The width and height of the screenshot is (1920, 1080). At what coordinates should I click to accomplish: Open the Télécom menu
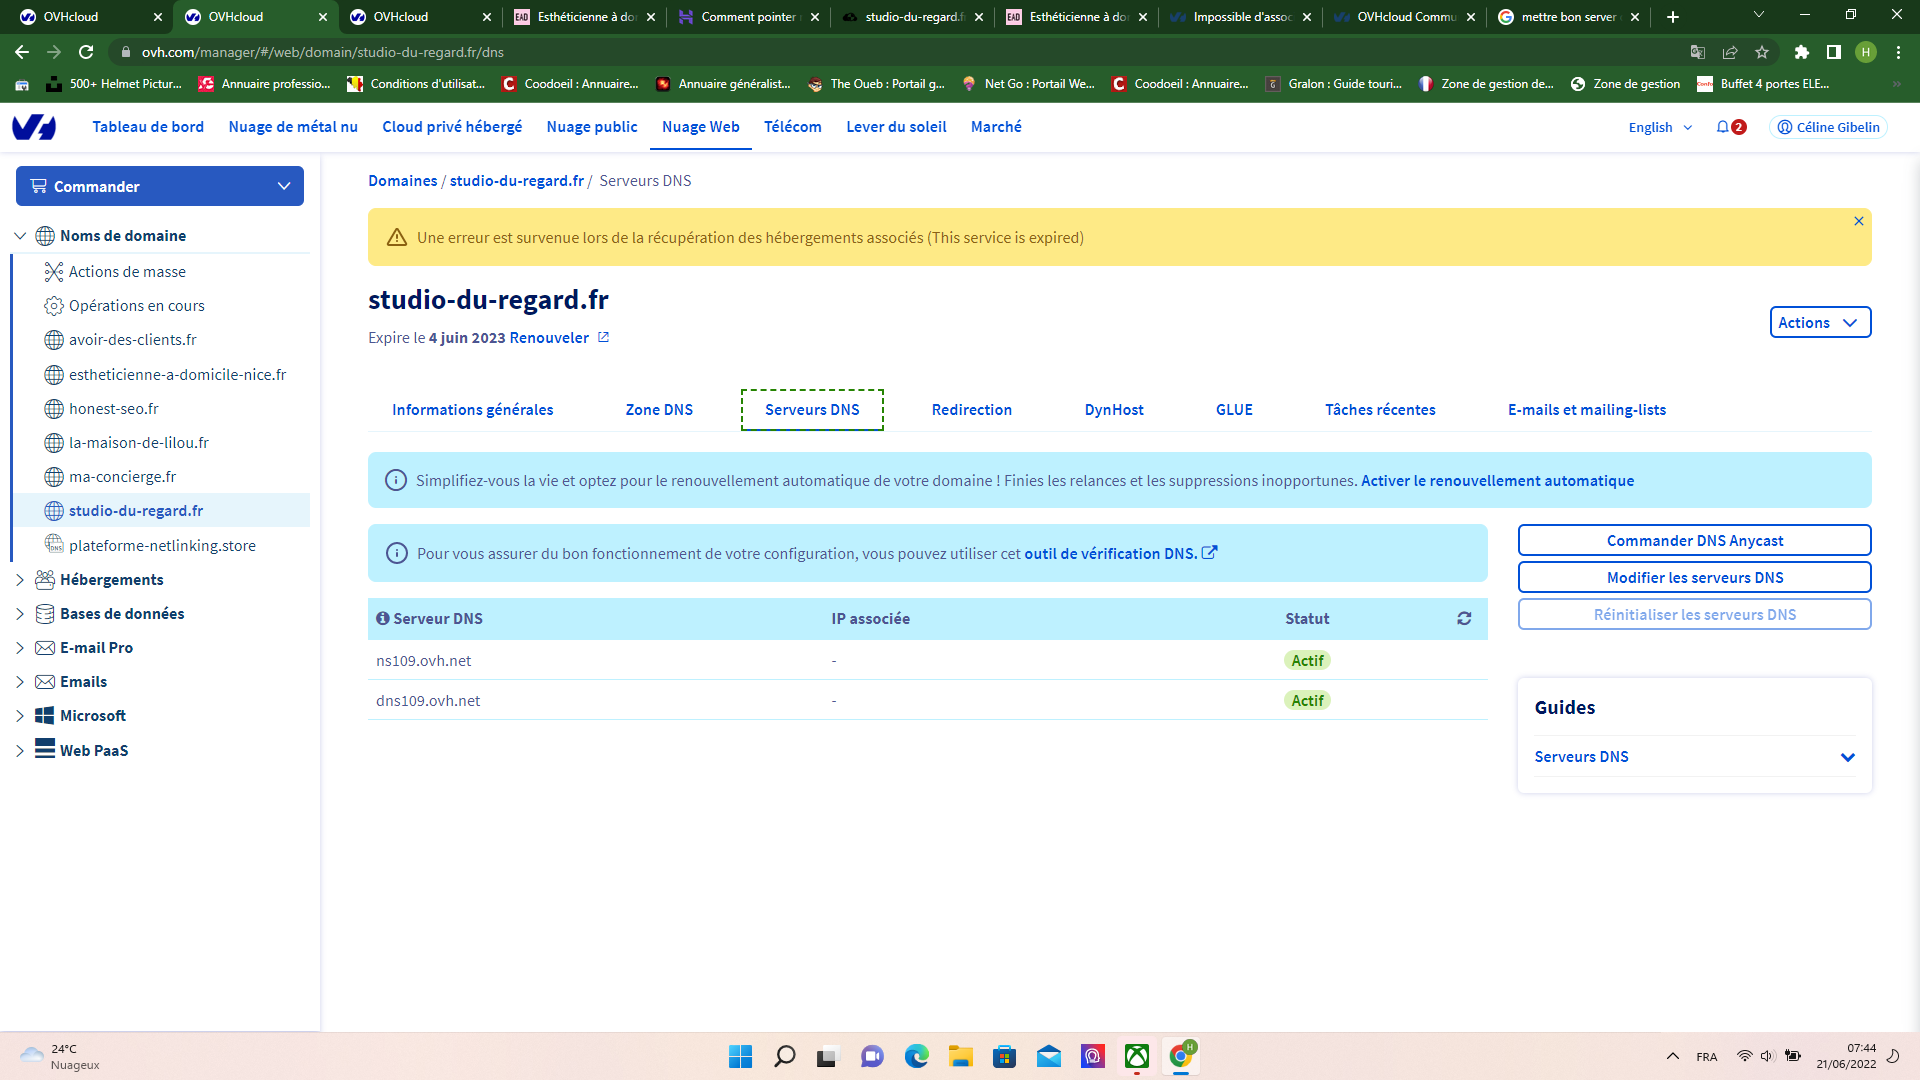pyautogui.click(x=793, y=127)
